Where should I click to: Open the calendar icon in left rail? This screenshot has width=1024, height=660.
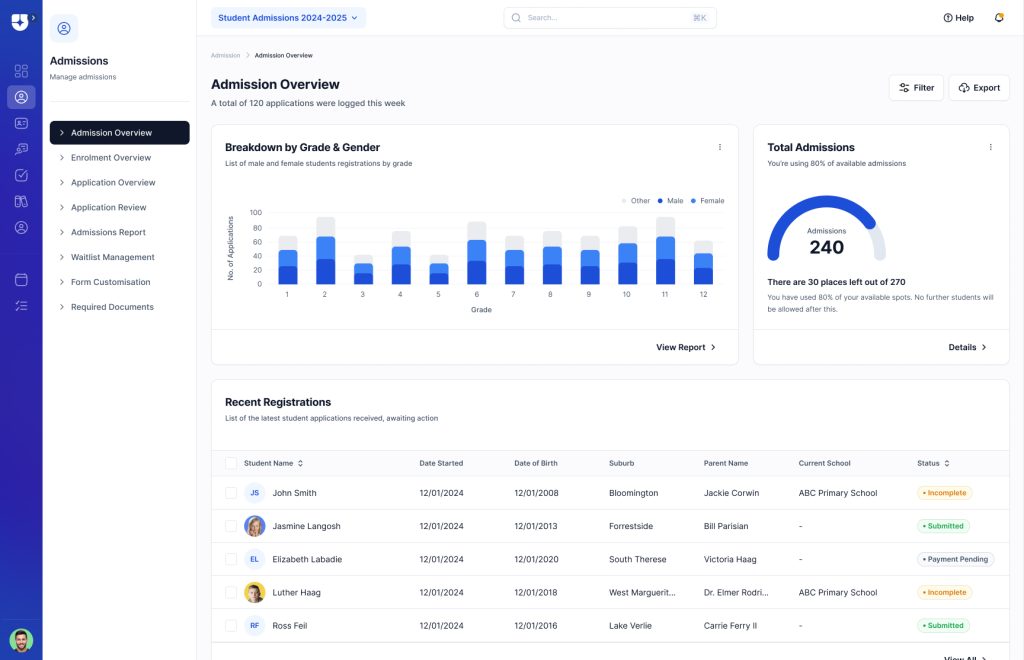22,279
